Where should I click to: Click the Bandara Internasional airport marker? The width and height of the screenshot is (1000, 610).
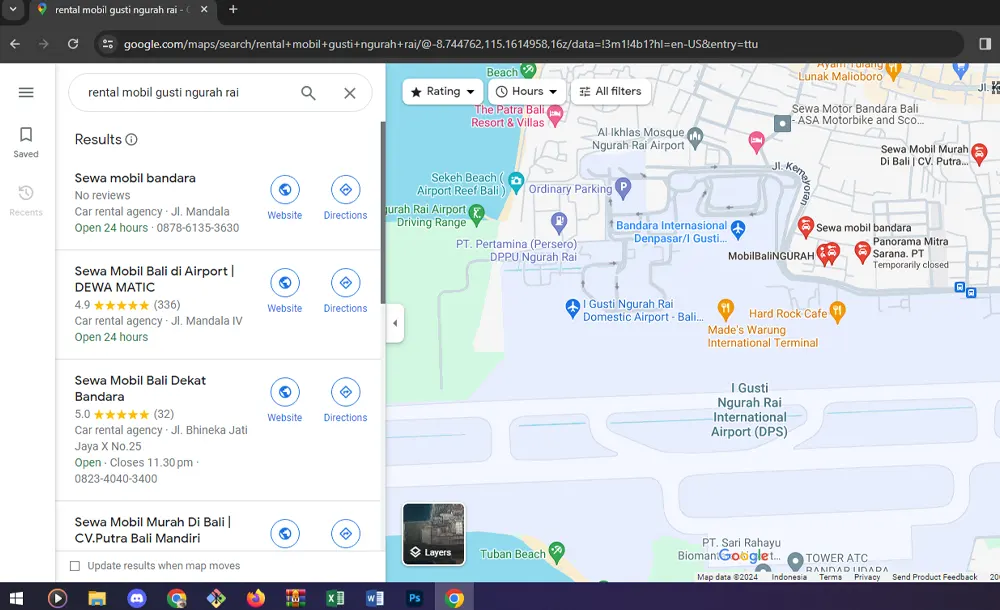tap(738, 228)
